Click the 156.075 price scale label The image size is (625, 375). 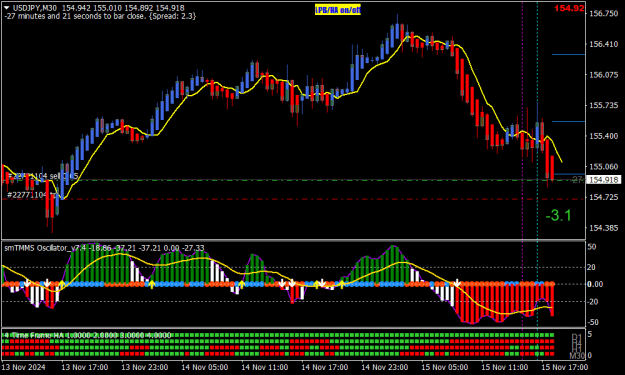click(x=603, y=75)
